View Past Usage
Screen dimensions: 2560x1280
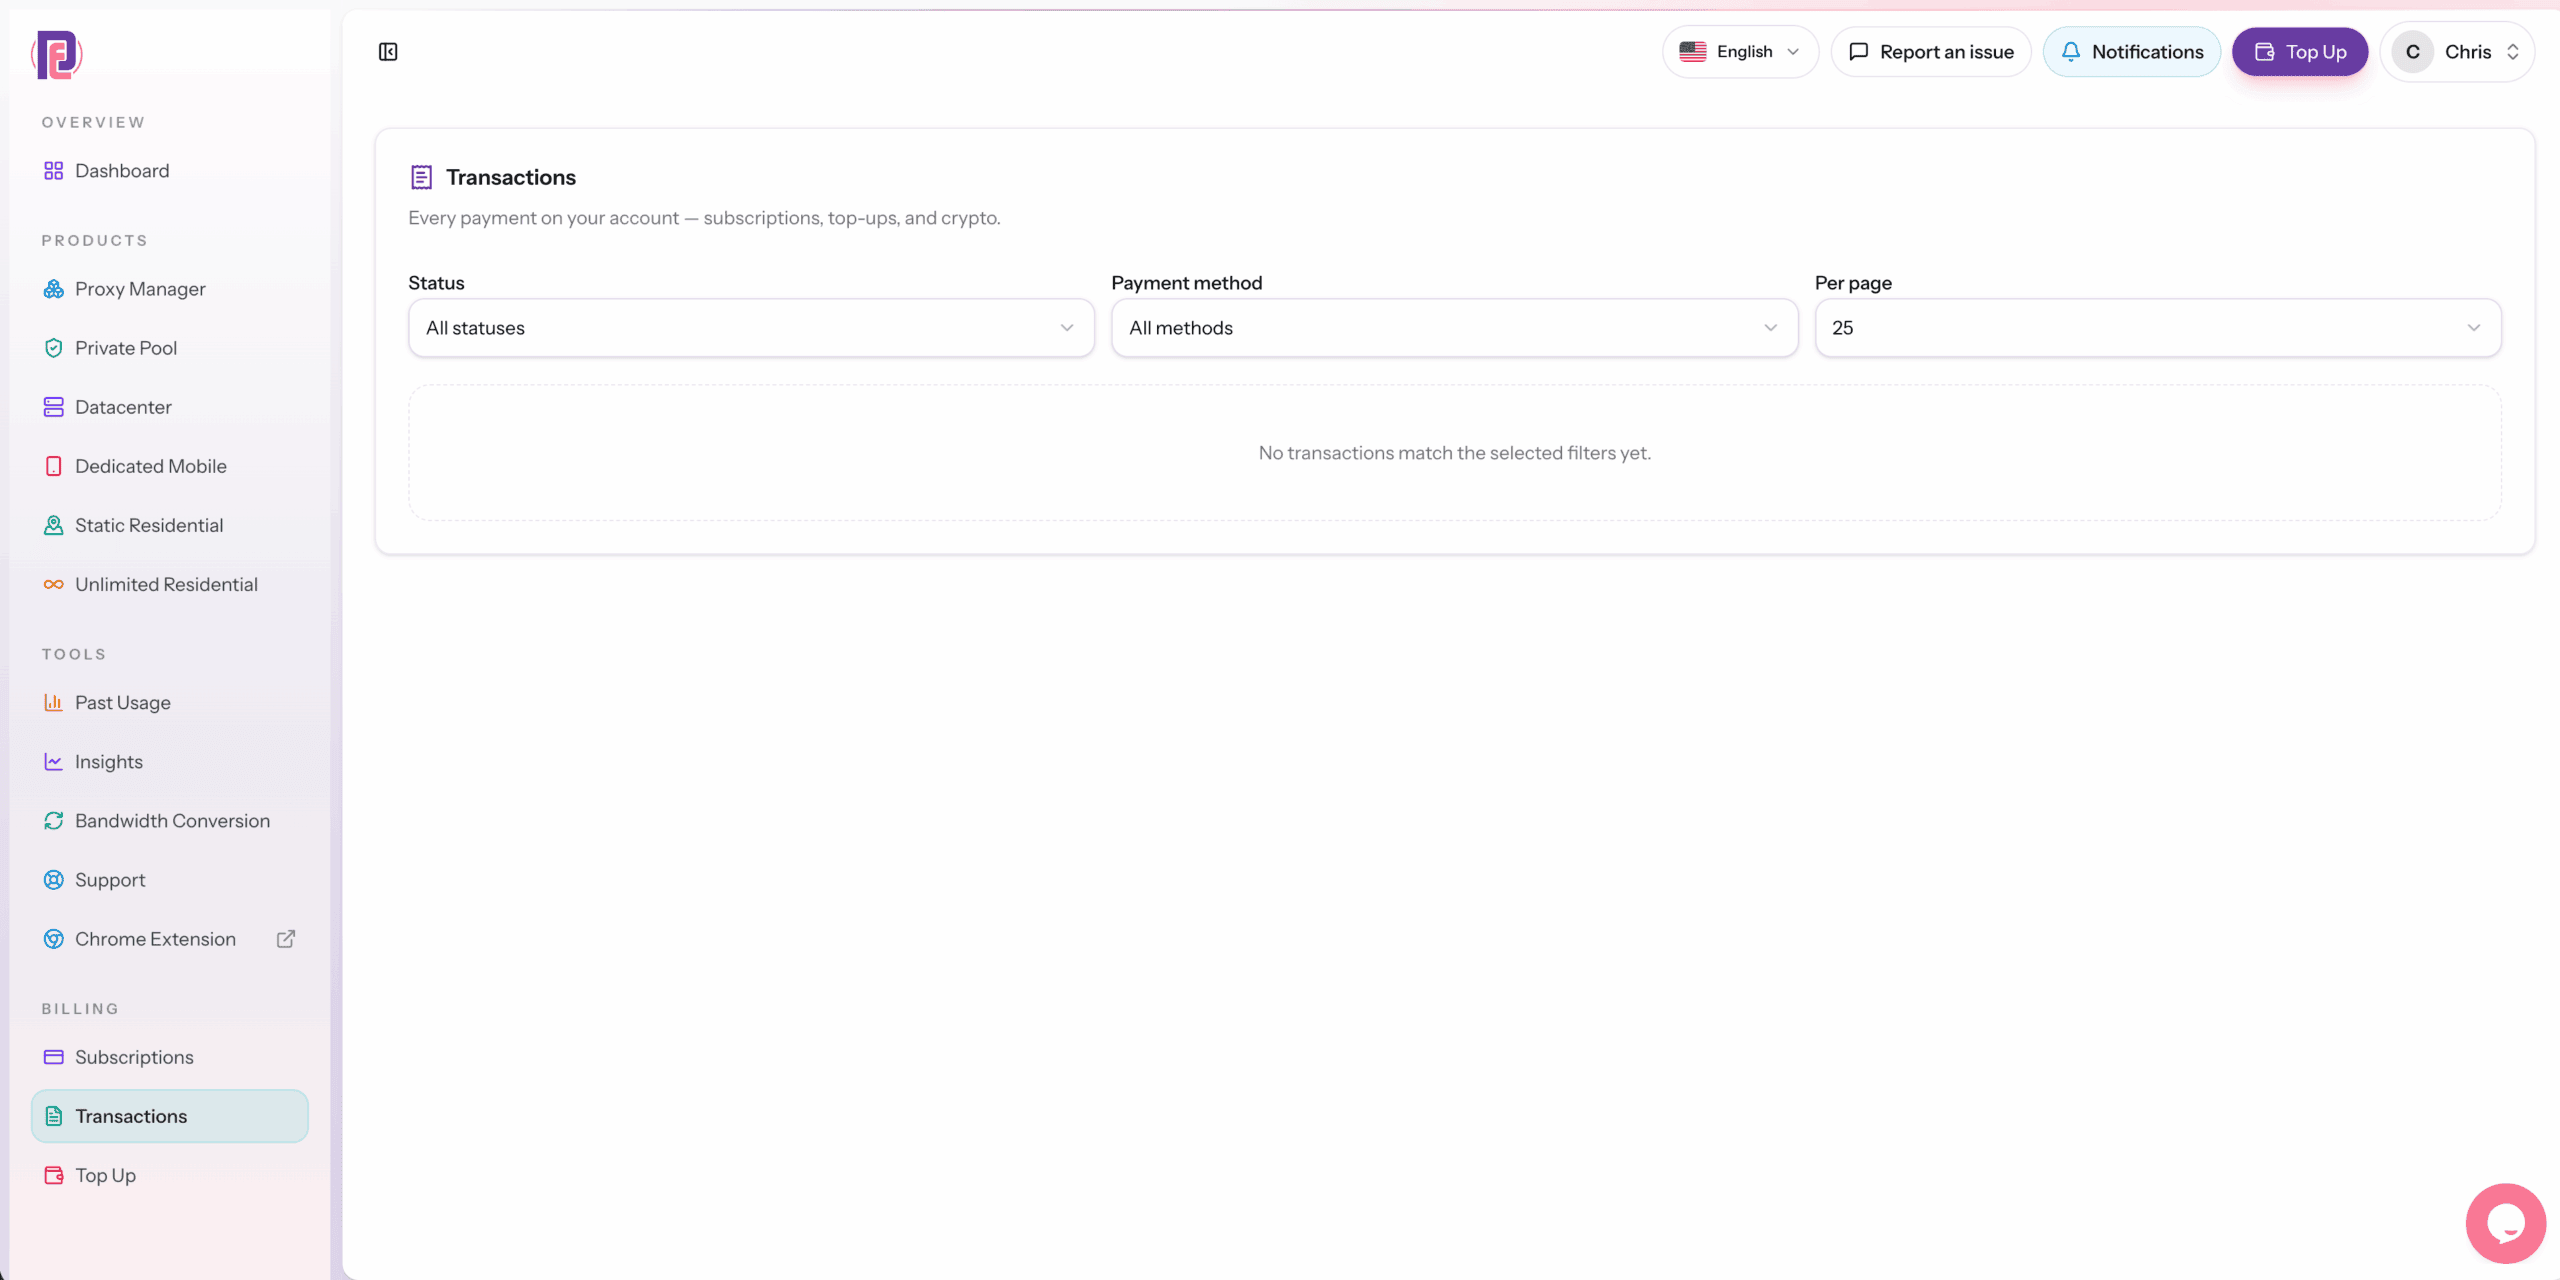pyautogui.click(x=170, y=703)
